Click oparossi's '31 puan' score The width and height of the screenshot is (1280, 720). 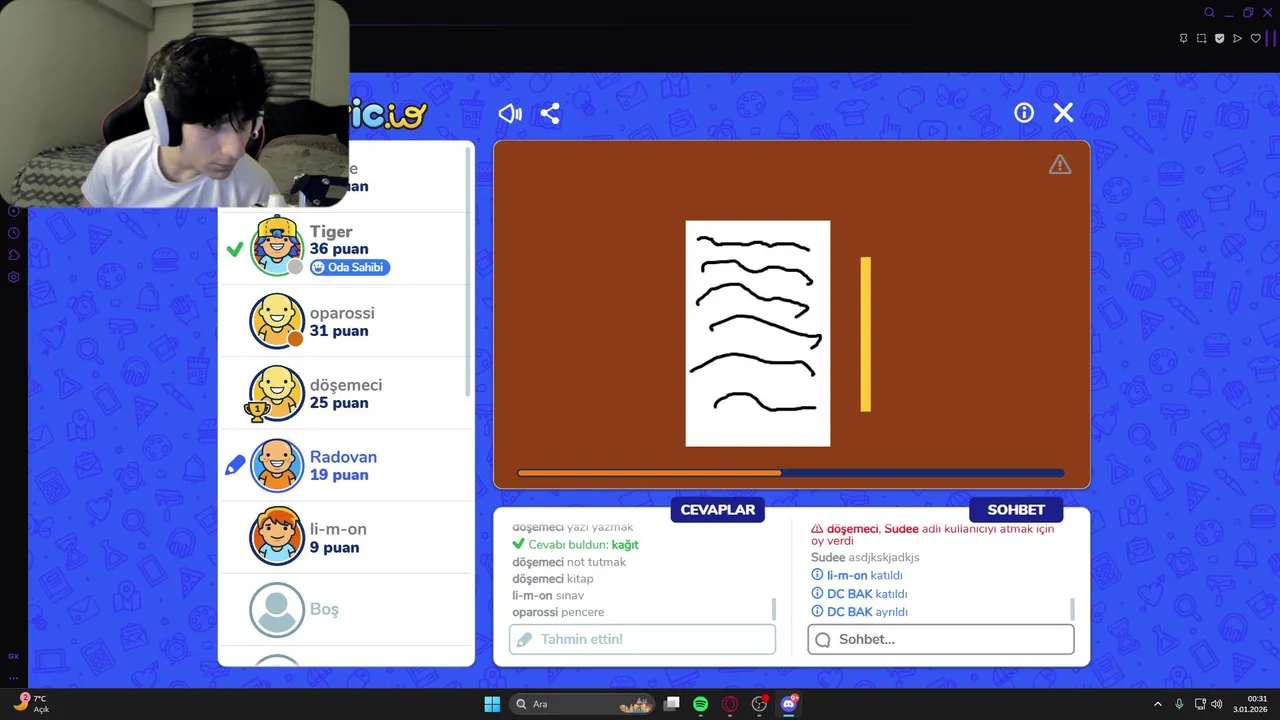(x=339, y=331)
